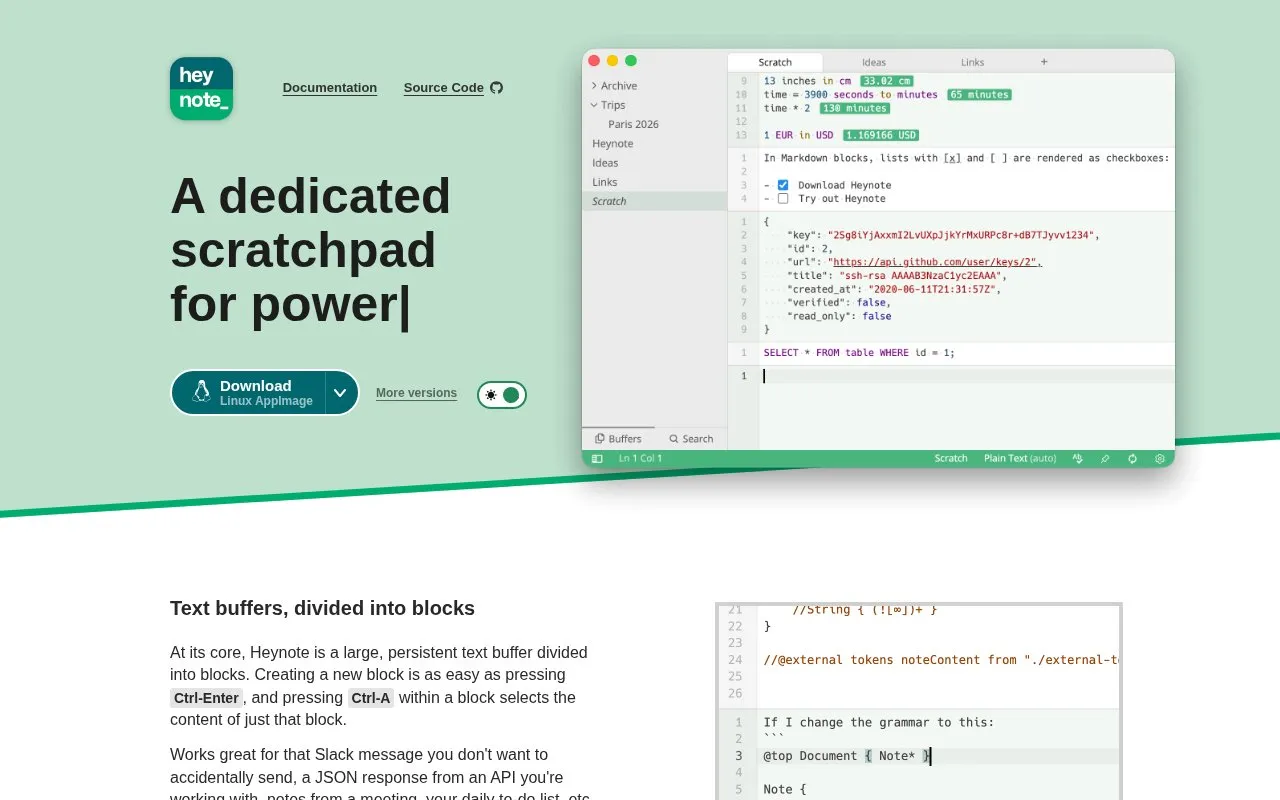Open the Source Code link
This screenshot has height=800, width=1280.
click(x=444, y=88)
